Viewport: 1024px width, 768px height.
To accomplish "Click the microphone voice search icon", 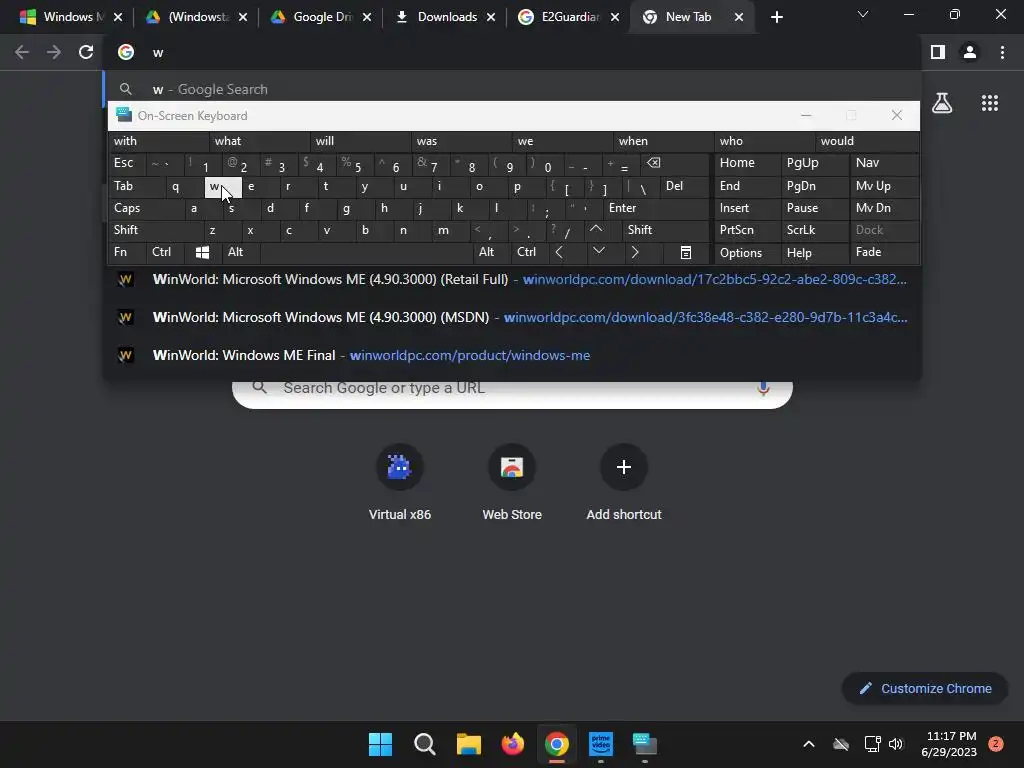I will click(763, 389).
